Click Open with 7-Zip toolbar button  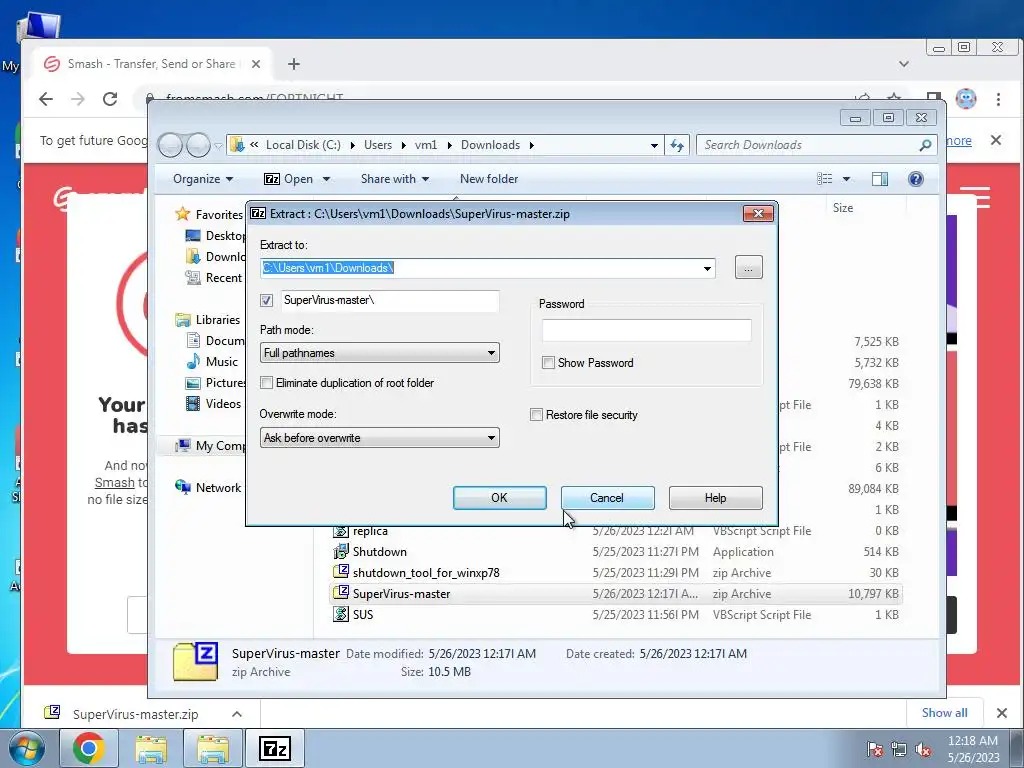tap(288, 179)
